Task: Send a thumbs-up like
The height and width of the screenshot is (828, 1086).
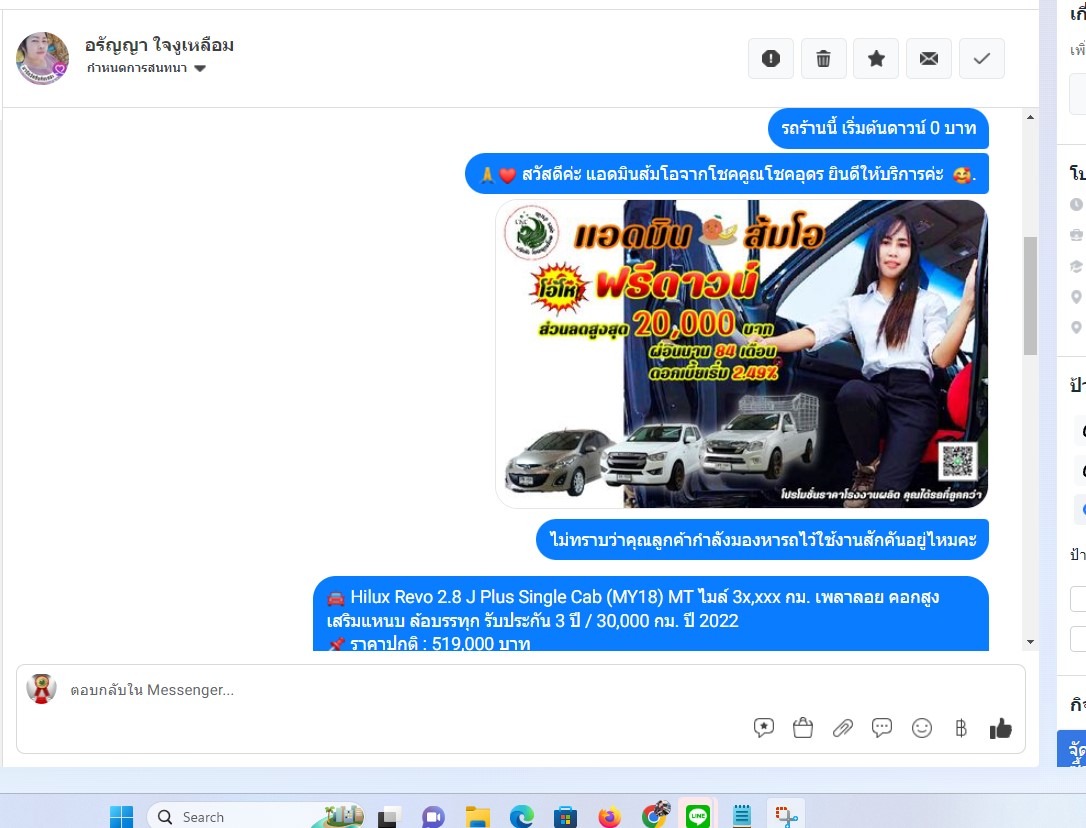Action: pos(1000,728)
